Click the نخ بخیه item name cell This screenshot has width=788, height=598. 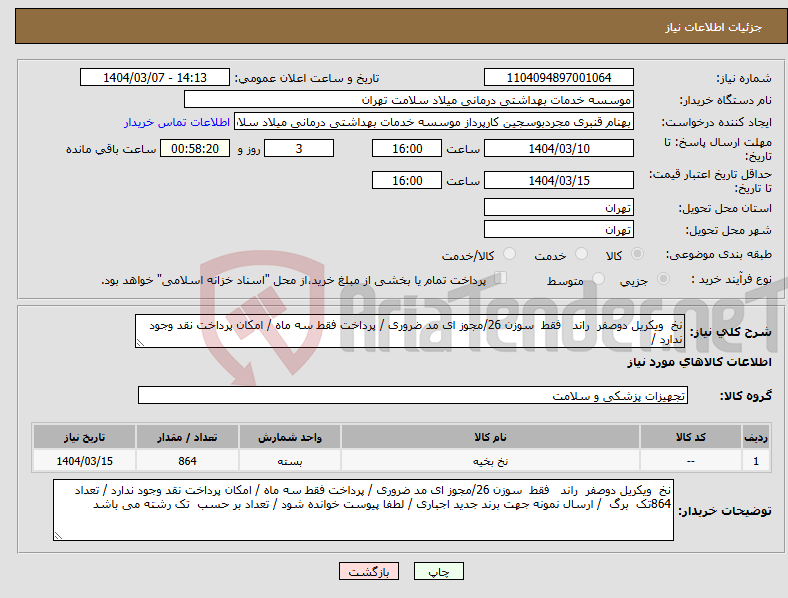[490, 460]
